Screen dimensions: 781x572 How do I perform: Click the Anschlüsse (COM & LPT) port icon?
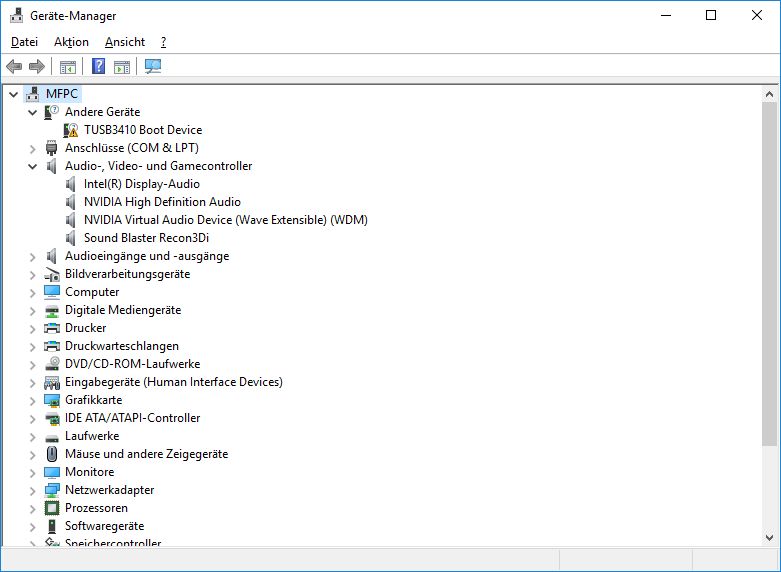pos(51,148)
